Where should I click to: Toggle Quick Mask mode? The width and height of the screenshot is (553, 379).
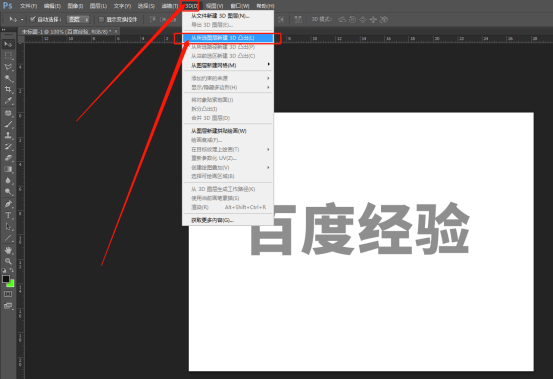(8, 294)
